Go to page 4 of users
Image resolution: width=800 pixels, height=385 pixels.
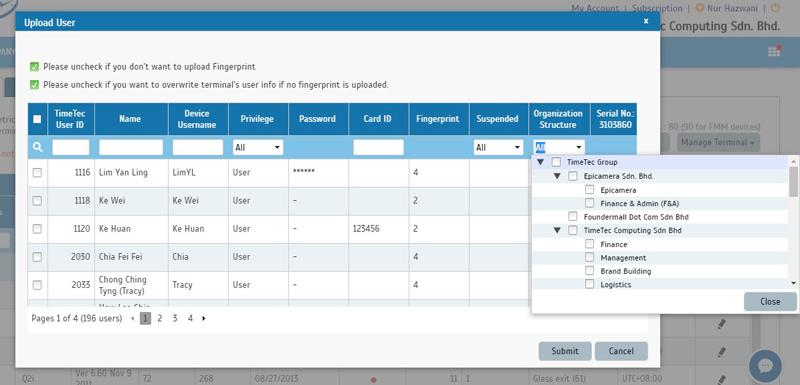pyautogui.click(x=190, y=318)
